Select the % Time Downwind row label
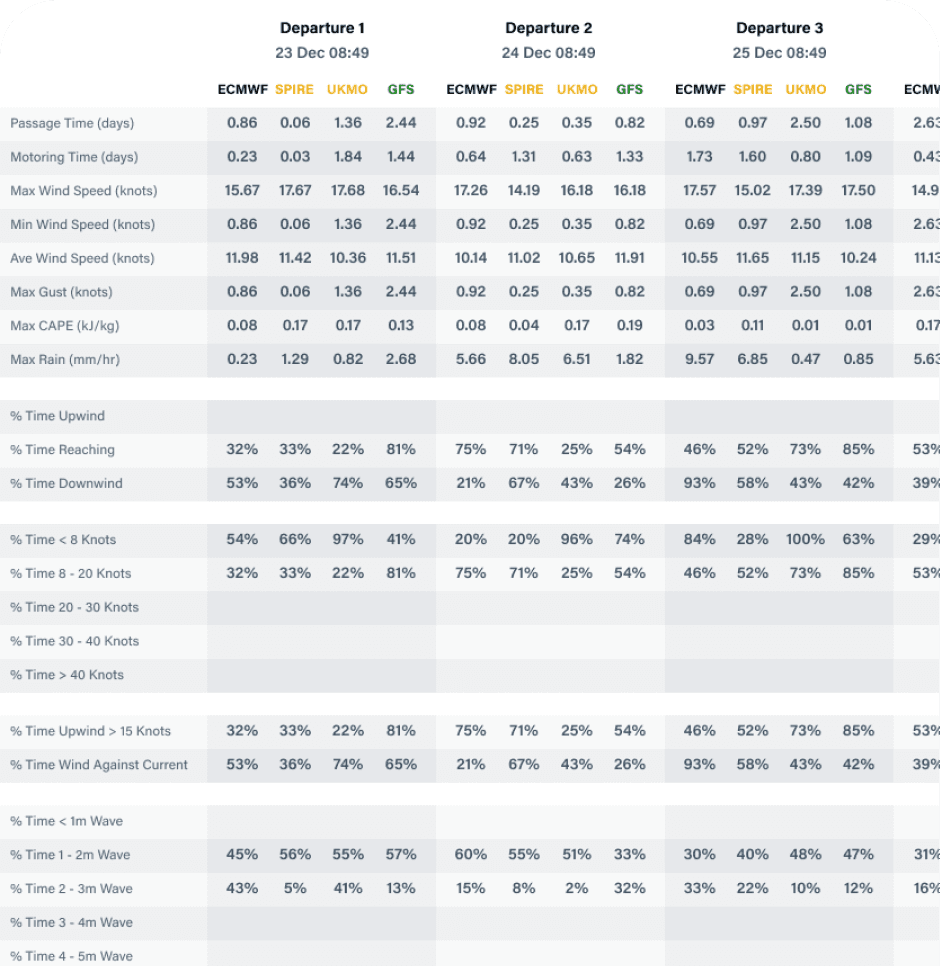Viewport: 940px width, 966px height. (x=66, y=484)
